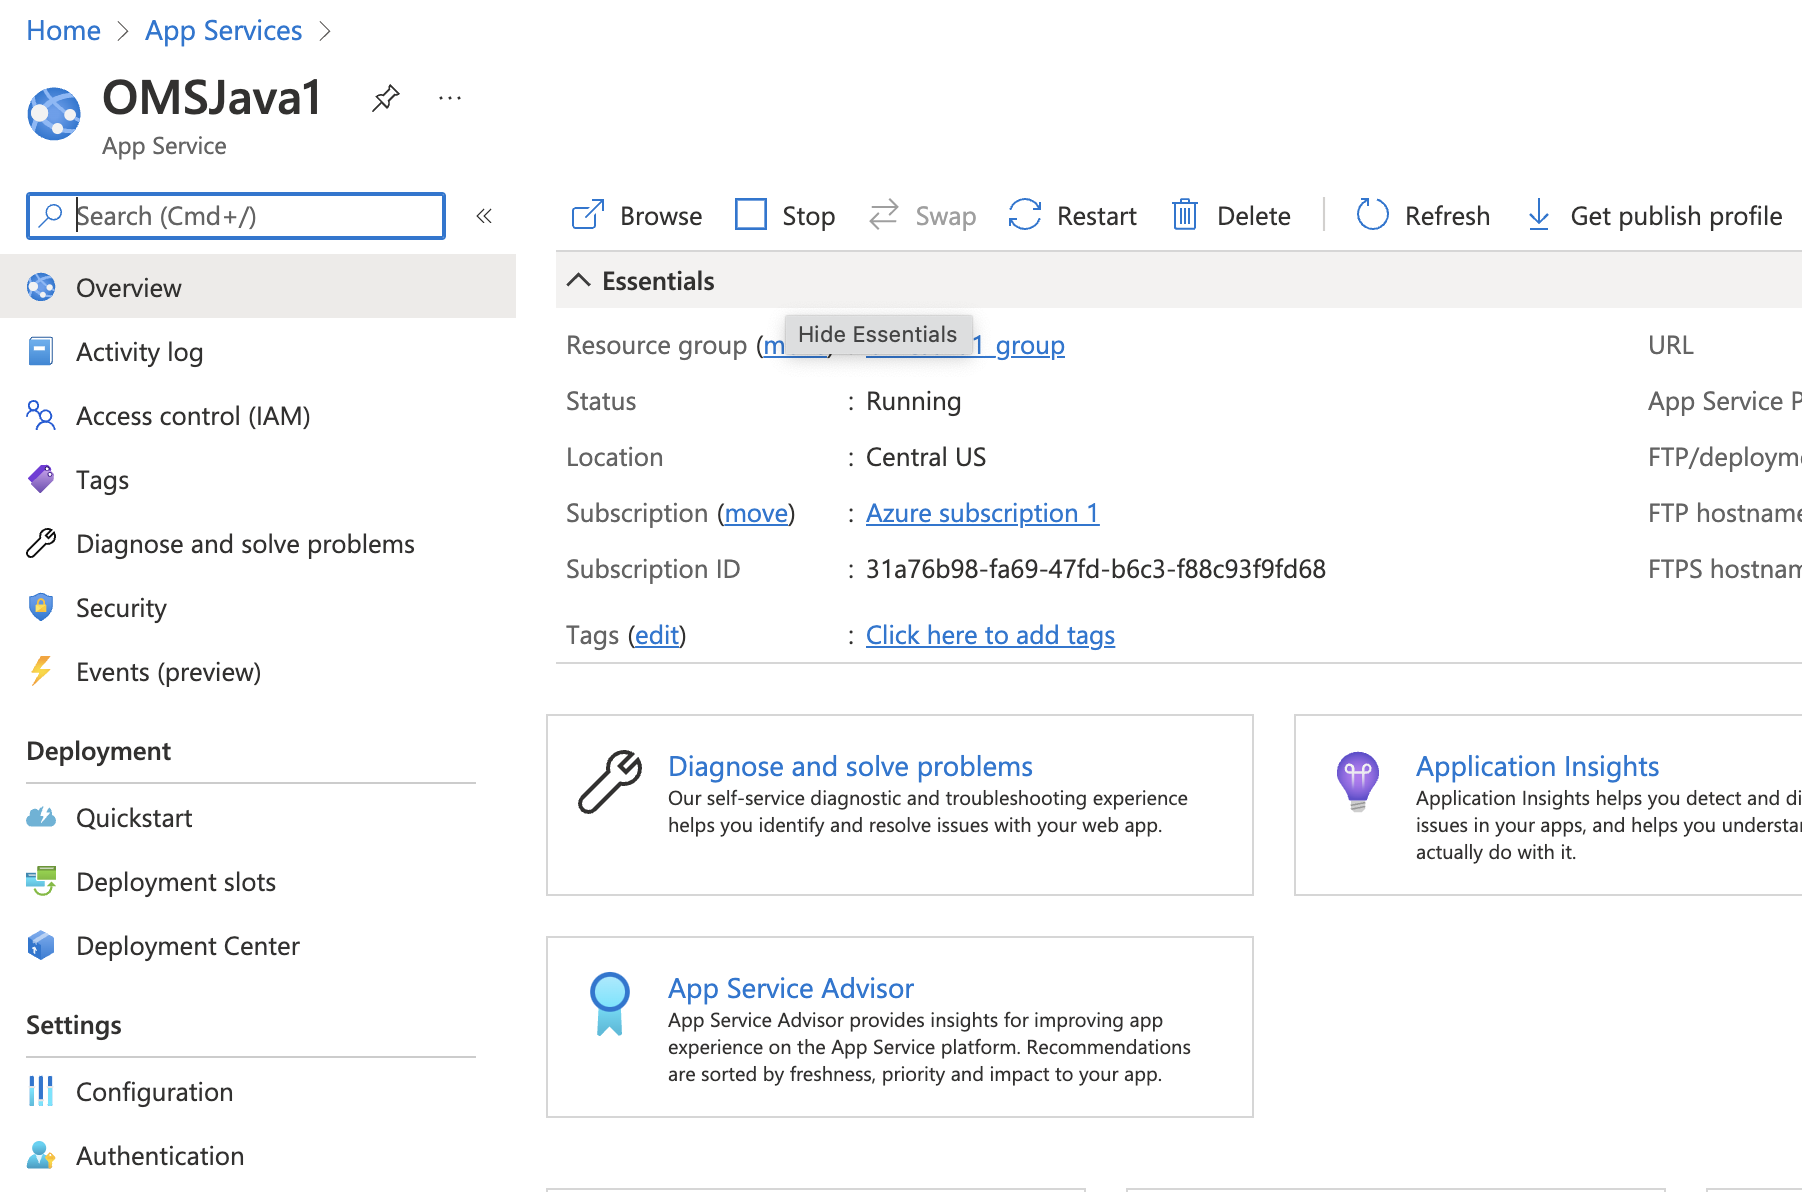Click the Activity log icon in sidebar
Viewport: 1802px width, 1192px height.
(x=41, y=352)
